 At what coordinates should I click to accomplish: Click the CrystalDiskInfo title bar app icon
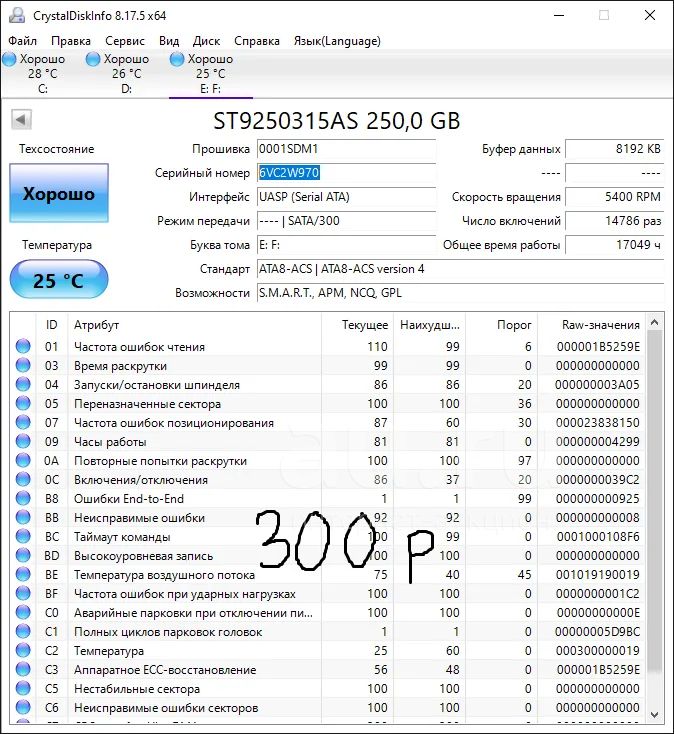(x=17, y=15)
